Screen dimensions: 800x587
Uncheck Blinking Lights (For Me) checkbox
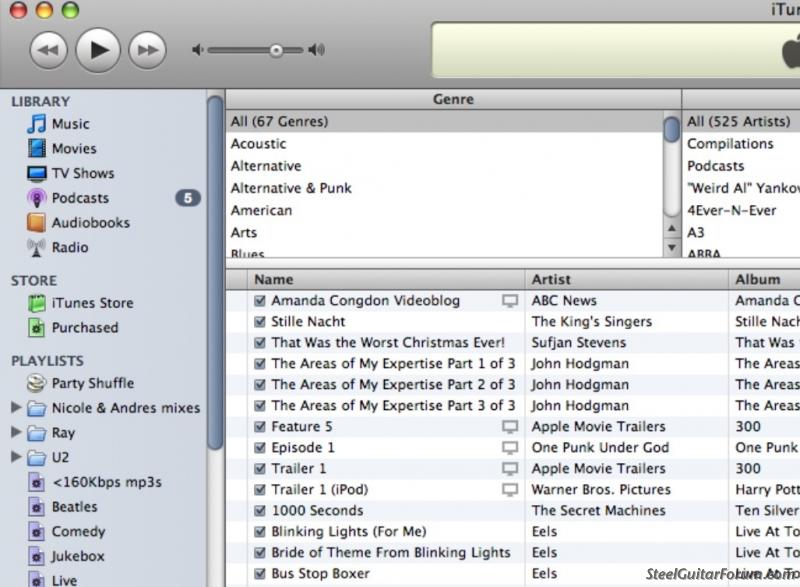pyautogui.click(x=260, y=532)
